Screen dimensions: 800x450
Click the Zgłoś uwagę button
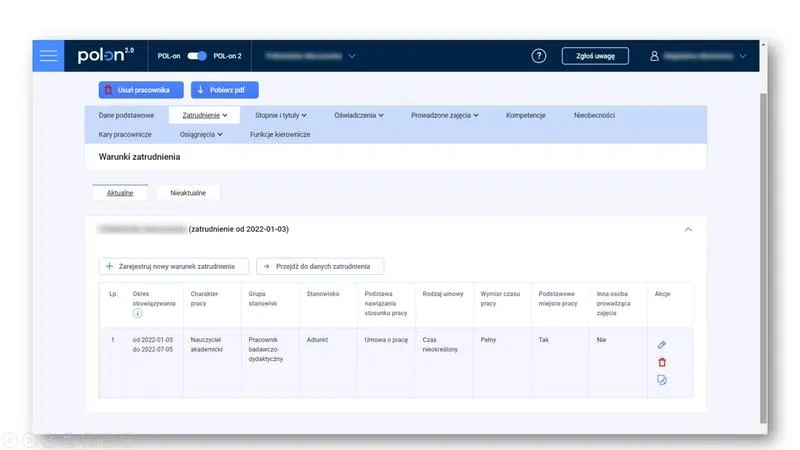[595, 56]
